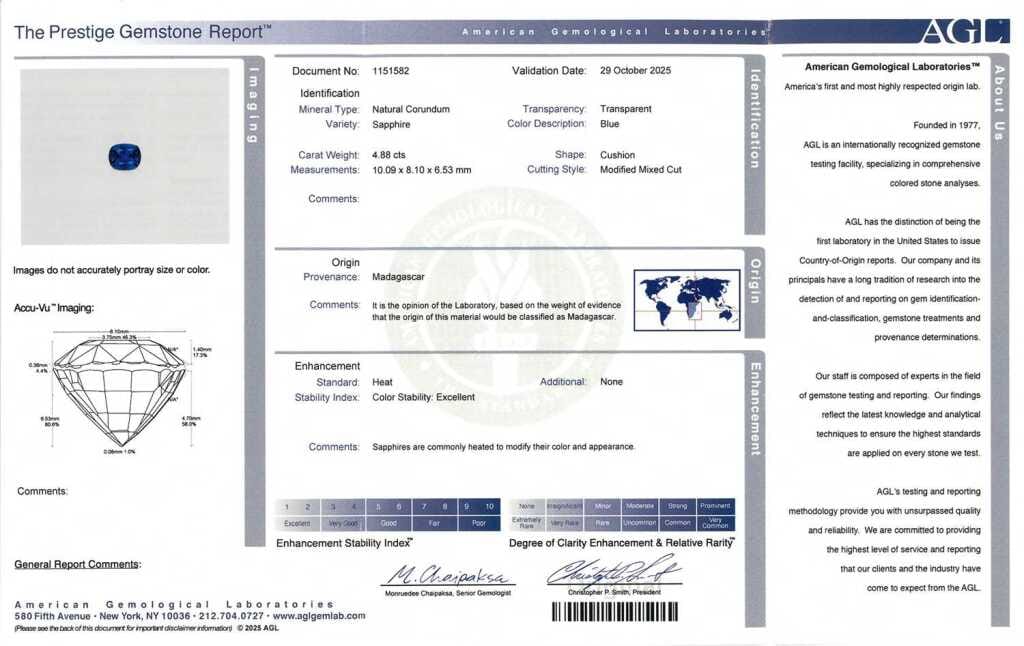Click the Christopher P. Smith handwritten signature
Image resolution: width=1024 pixels, height=646 pixels.
[x=614, y=572]
